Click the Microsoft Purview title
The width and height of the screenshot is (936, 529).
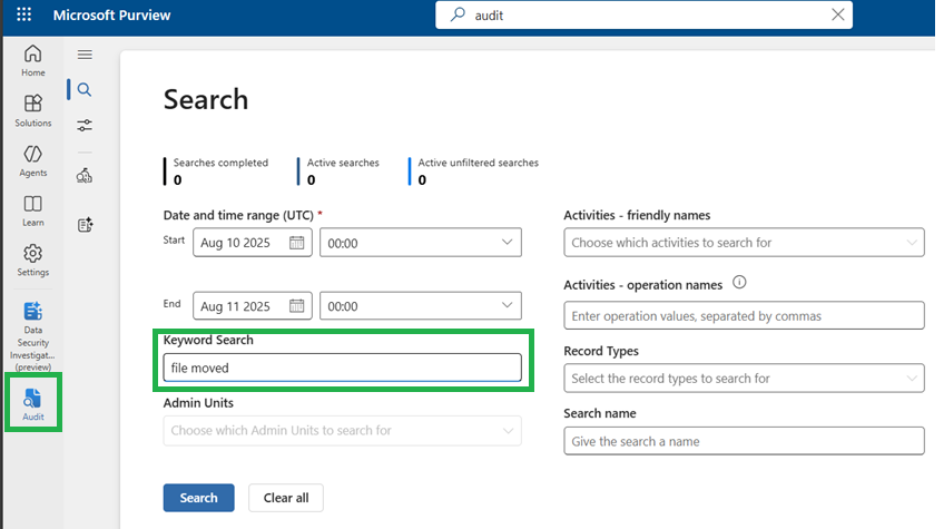point(112,16)
